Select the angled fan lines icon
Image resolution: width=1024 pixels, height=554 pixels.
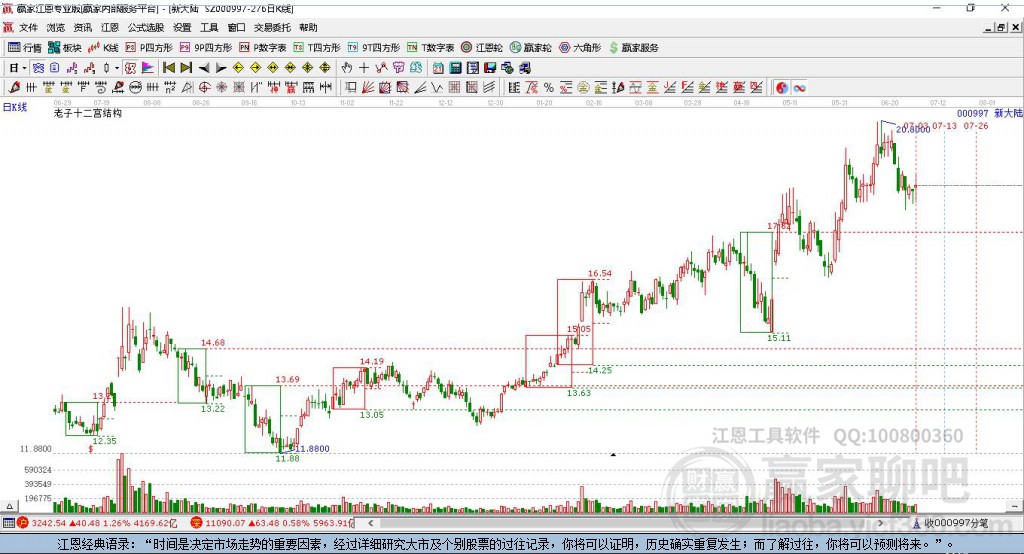coord(420,88)
